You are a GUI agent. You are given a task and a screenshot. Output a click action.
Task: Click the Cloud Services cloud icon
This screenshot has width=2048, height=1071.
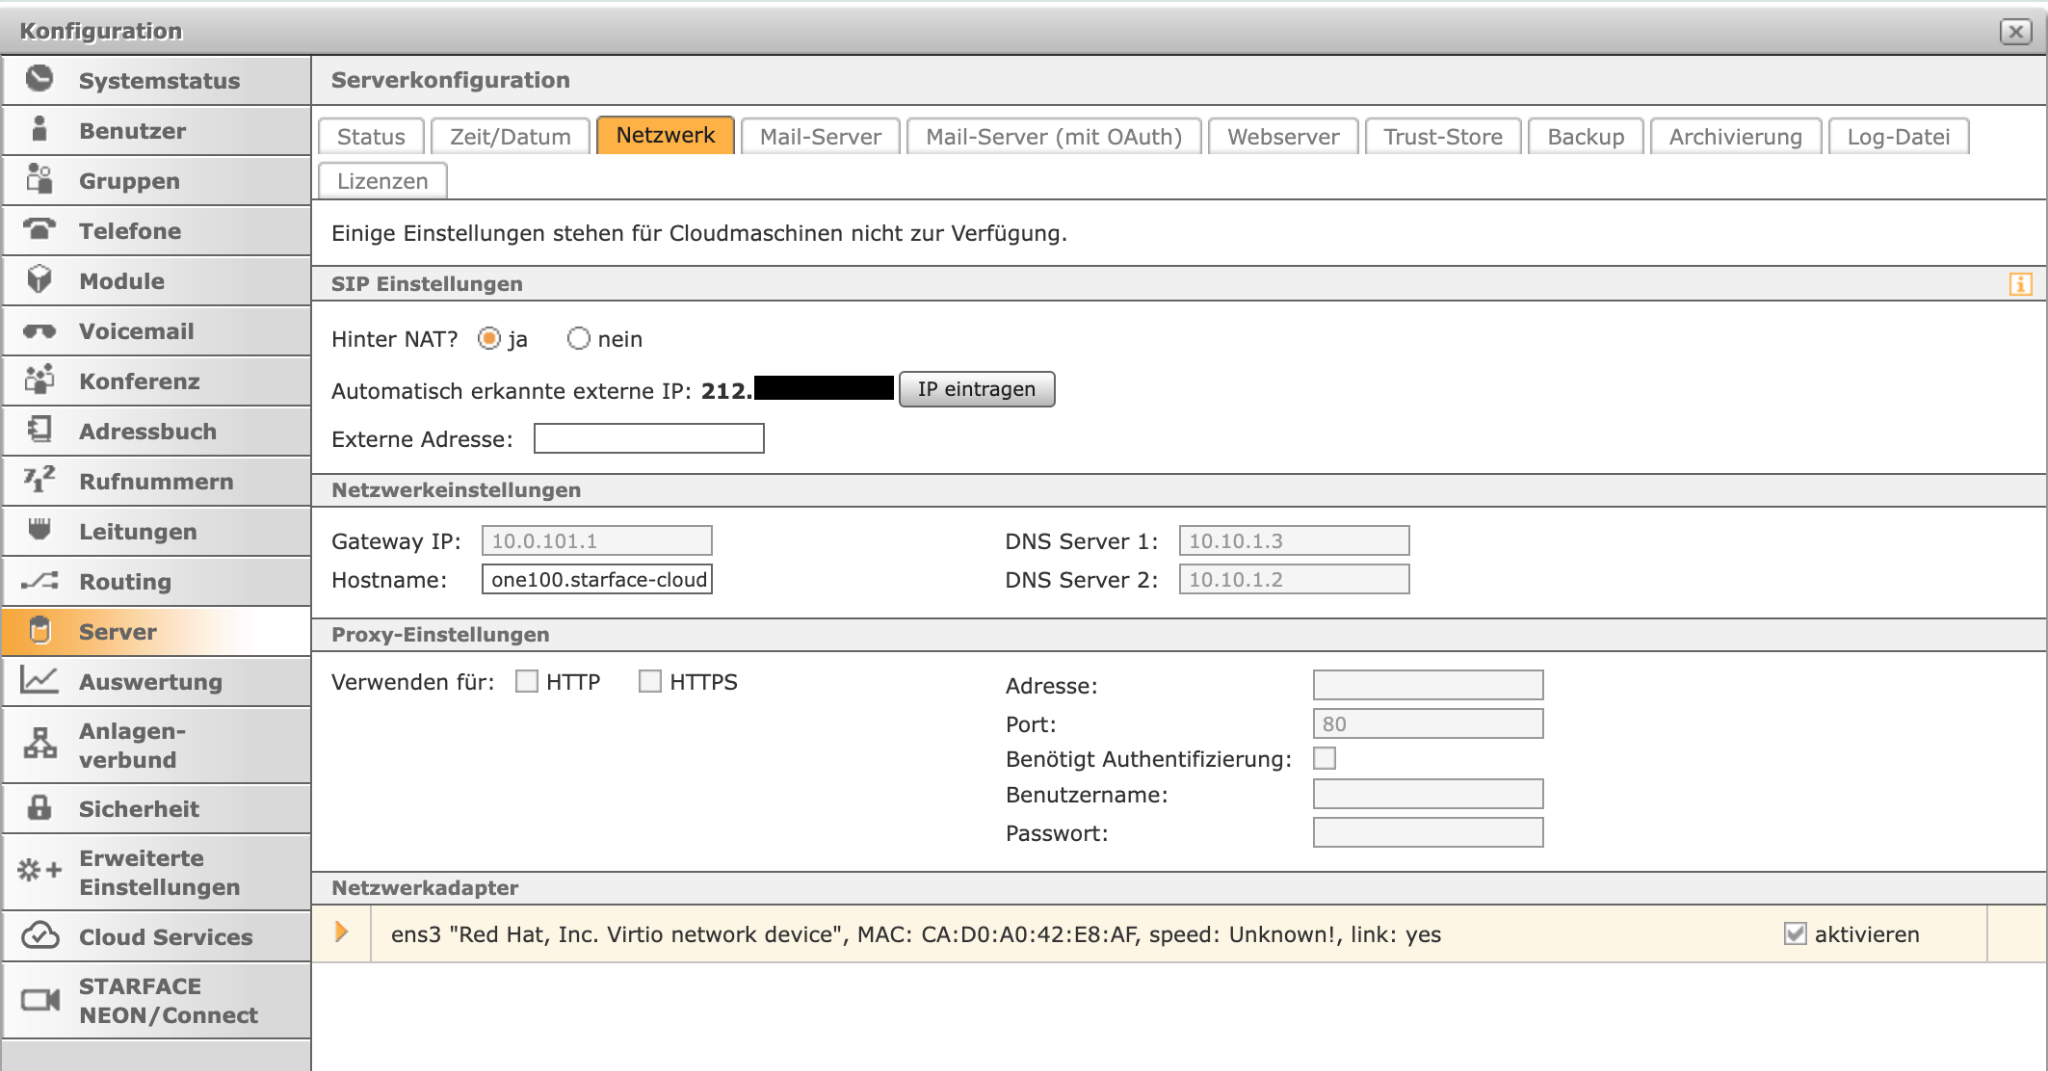40,935
